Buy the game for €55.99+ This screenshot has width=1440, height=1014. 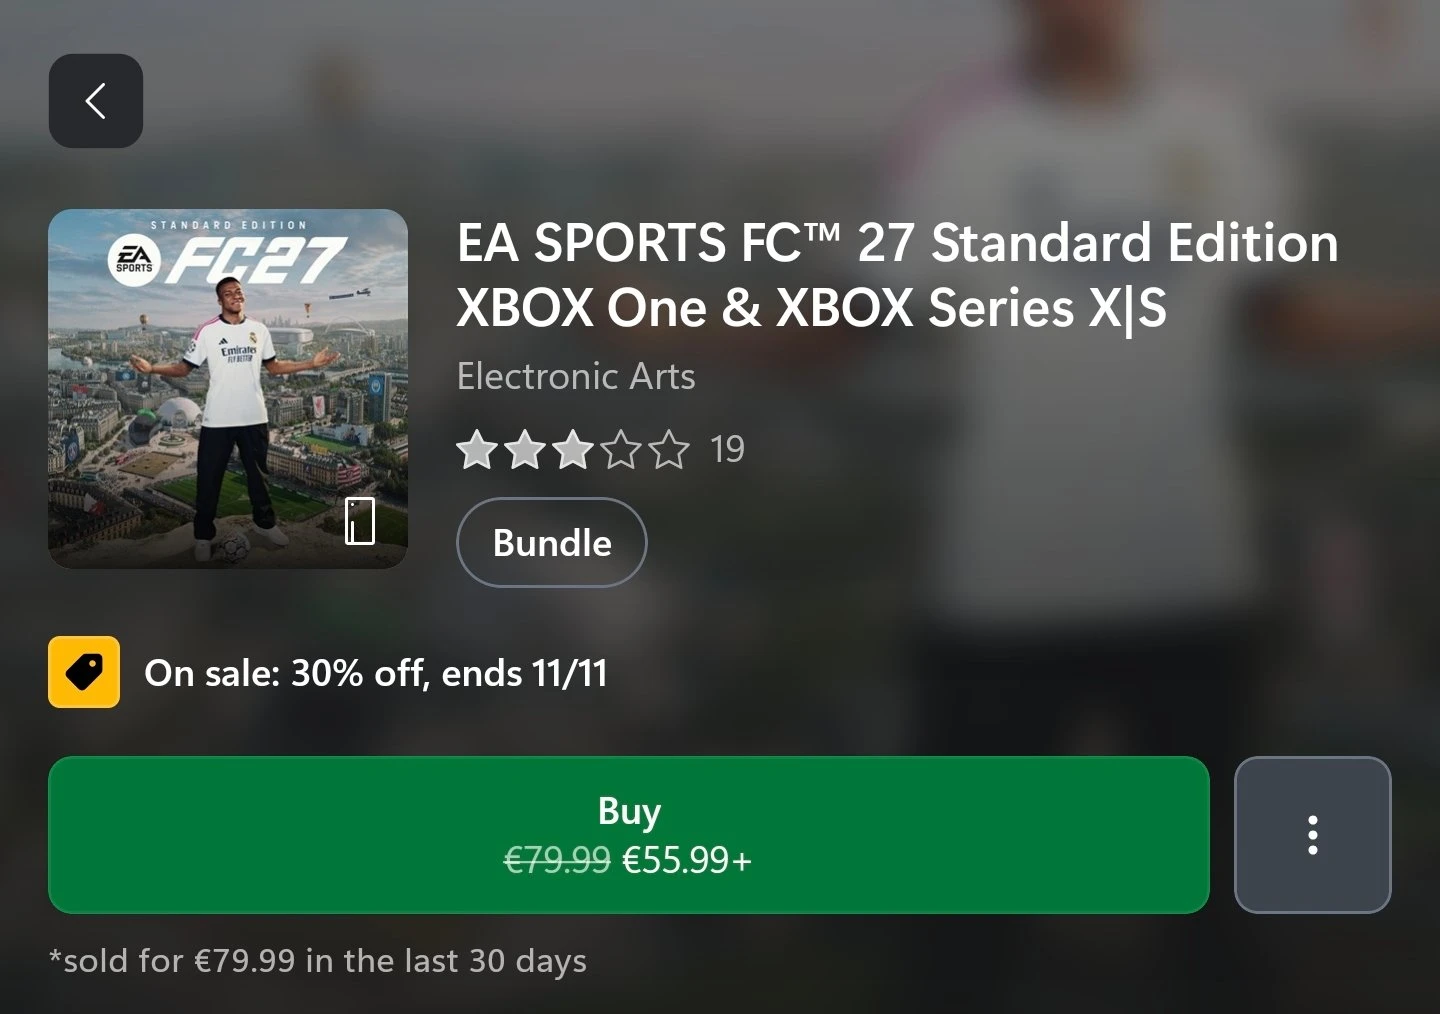(629, 835)
